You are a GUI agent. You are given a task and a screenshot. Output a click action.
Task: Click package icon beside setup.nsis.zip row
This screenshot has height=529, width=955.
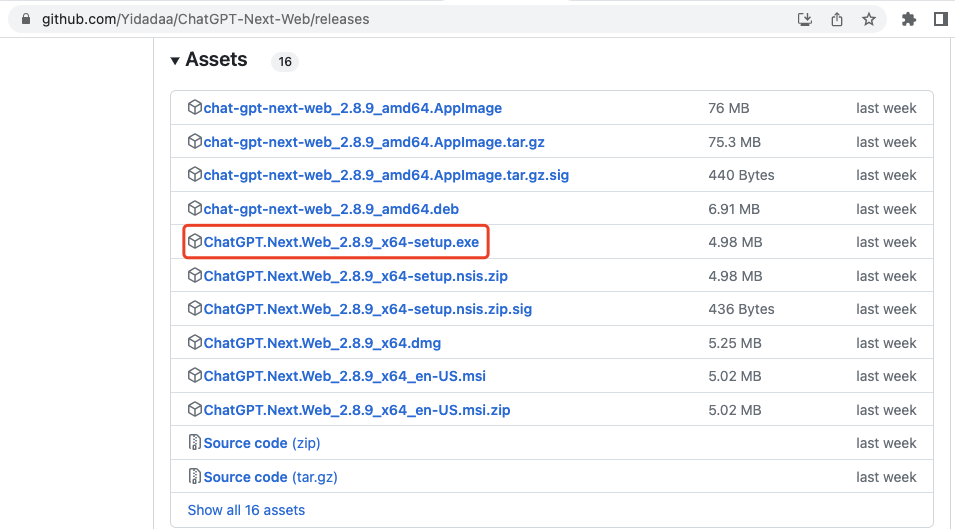[194, 275]
